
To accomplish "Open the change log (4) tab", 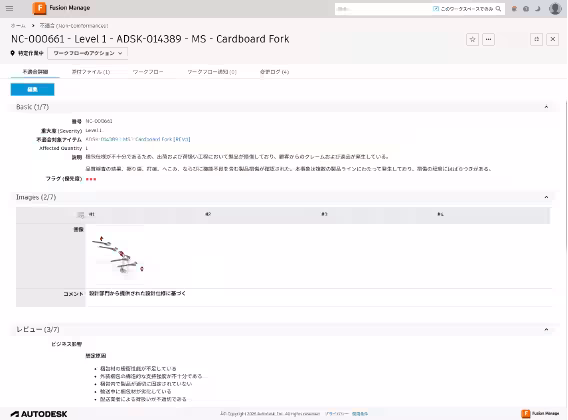I will pyautogui.click(x=274, y=72).
